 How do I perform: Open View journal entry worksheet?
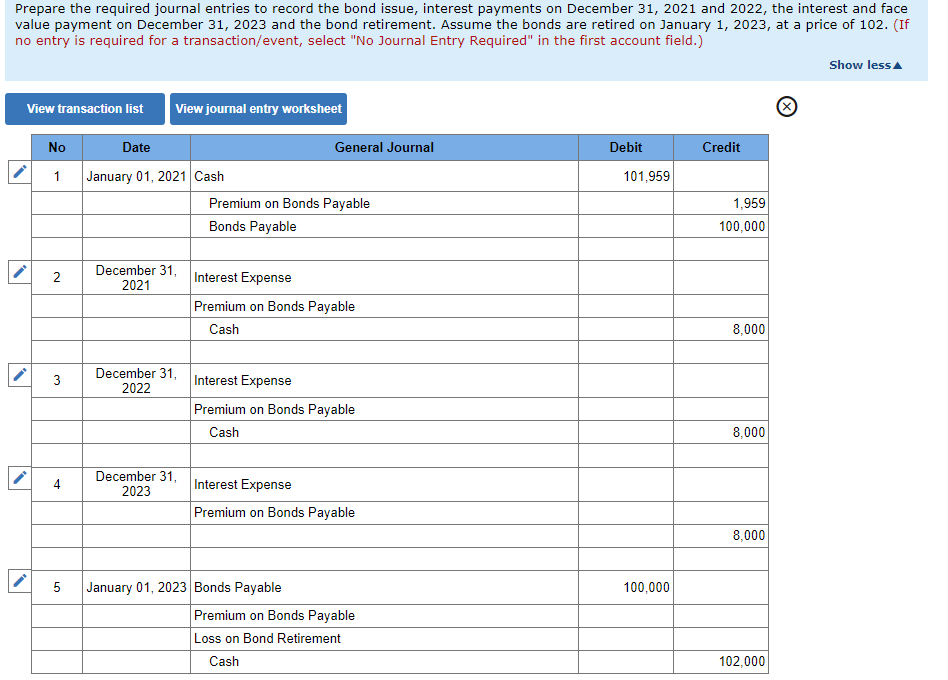(258, 109)
